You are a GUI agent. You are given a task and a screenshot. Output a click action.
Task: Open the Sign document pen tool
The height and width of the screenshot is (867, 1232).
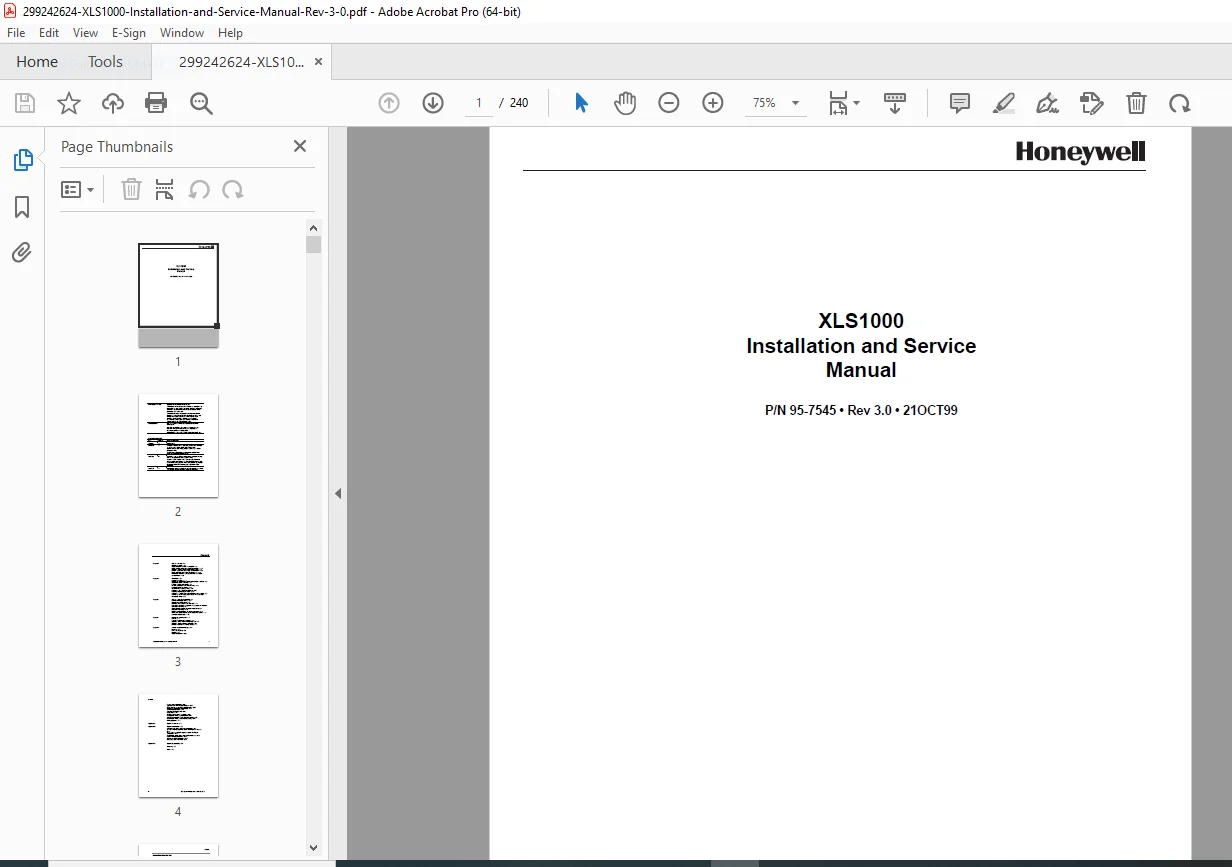coord(1047,103)
